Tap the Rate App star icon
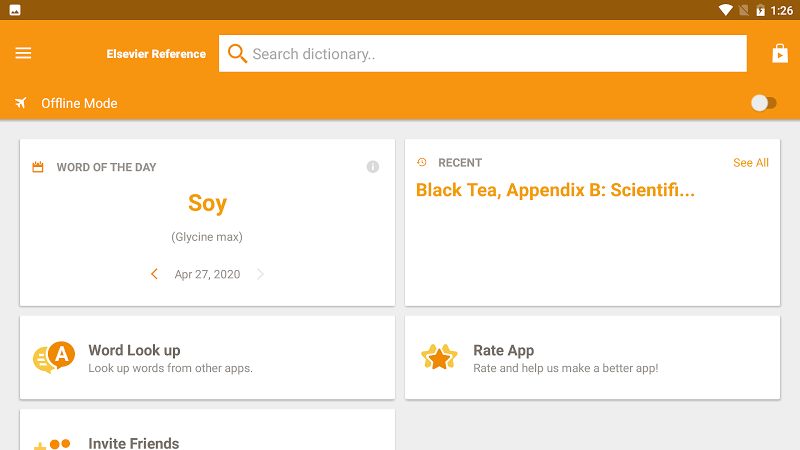 tap(439, 357)
